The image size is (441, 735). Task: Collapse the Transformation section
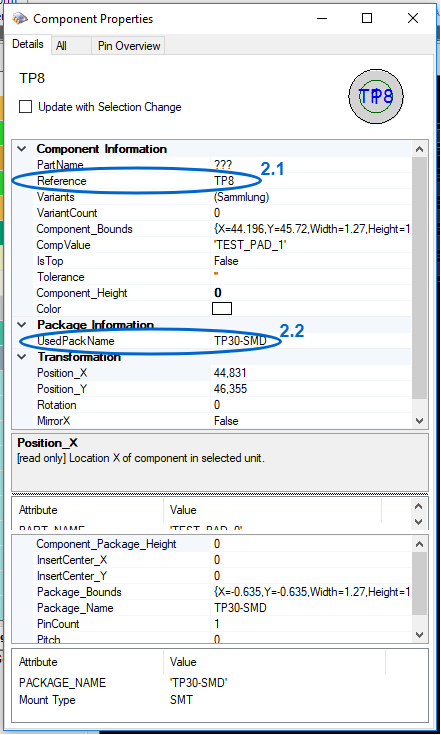[22, 357]
